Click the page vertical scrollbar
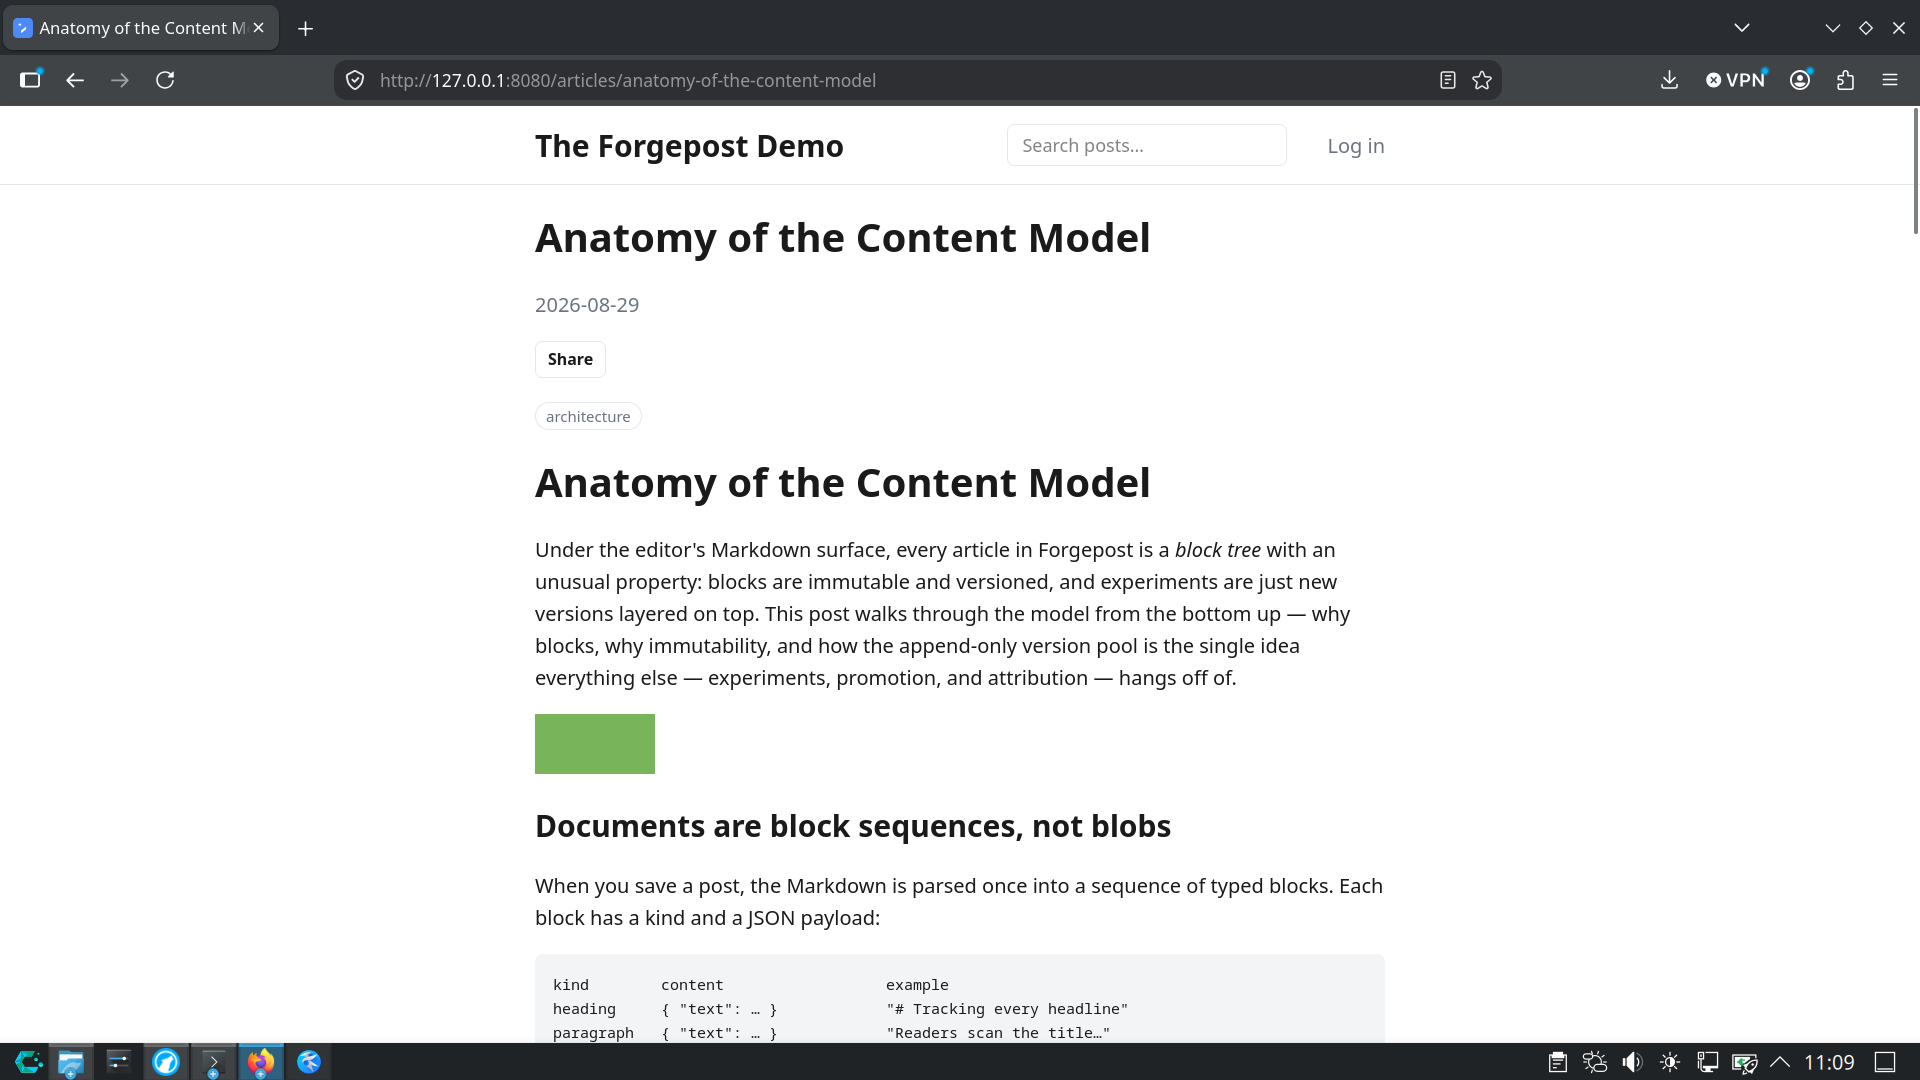 pos(1915,170)
